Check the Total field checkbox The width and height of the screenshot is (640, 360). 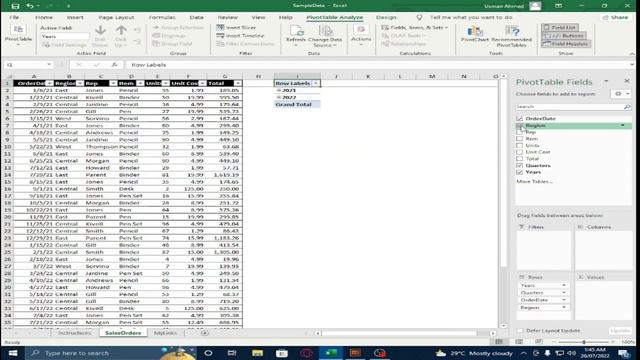coord(520,159)
